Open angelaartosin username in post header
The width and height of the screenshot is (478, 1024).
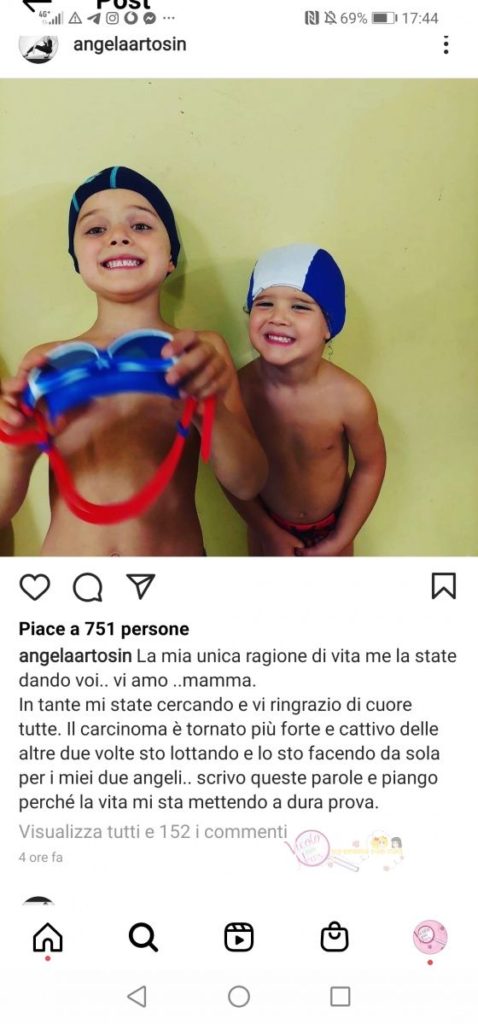click(x=129, y=44)
